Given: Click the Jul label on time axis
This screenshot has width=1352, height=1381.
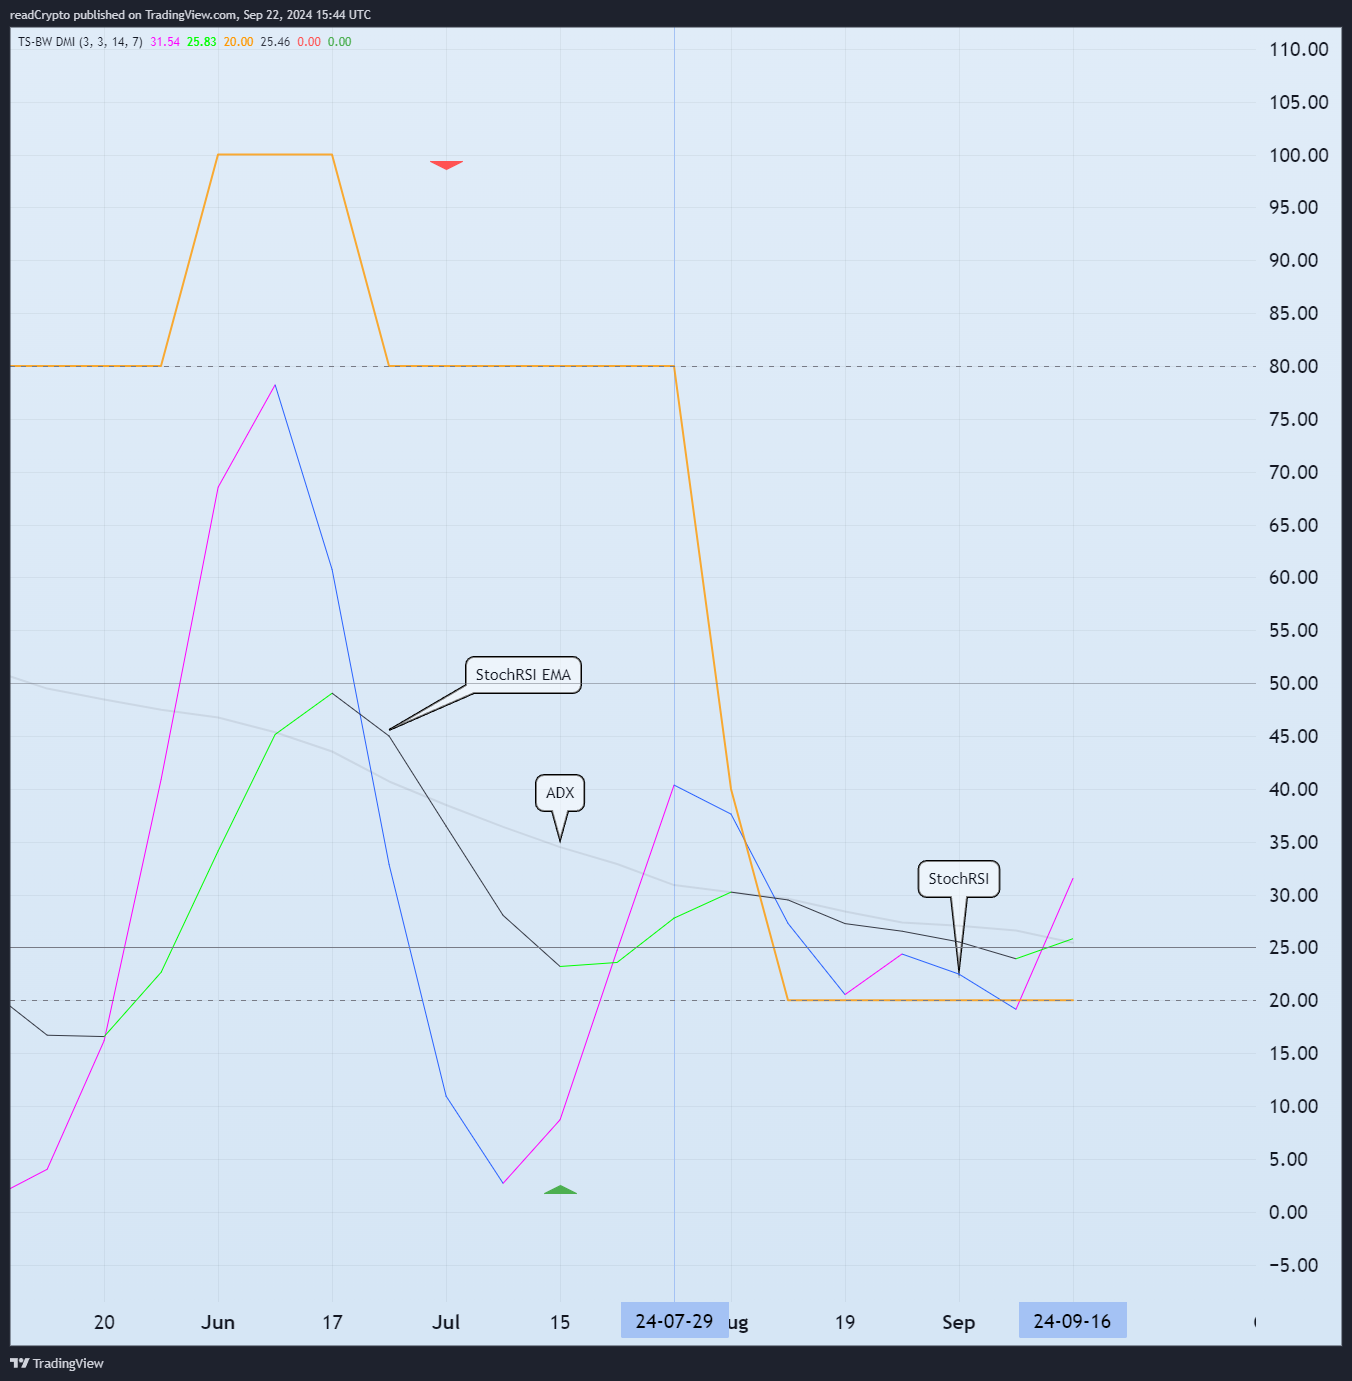Looking at the screenshot, I should pyautogui.click(x=446, y=1322).
